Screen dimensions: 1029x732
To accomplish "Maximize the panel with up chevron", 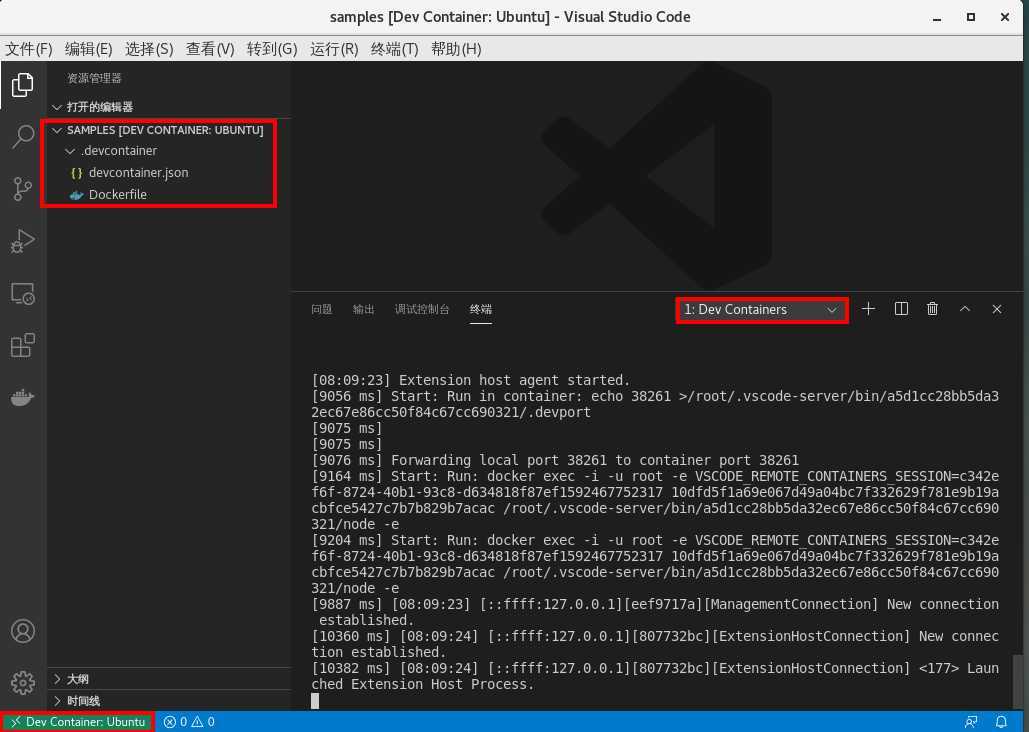I will pyautogui.click(x=965, y=309).
